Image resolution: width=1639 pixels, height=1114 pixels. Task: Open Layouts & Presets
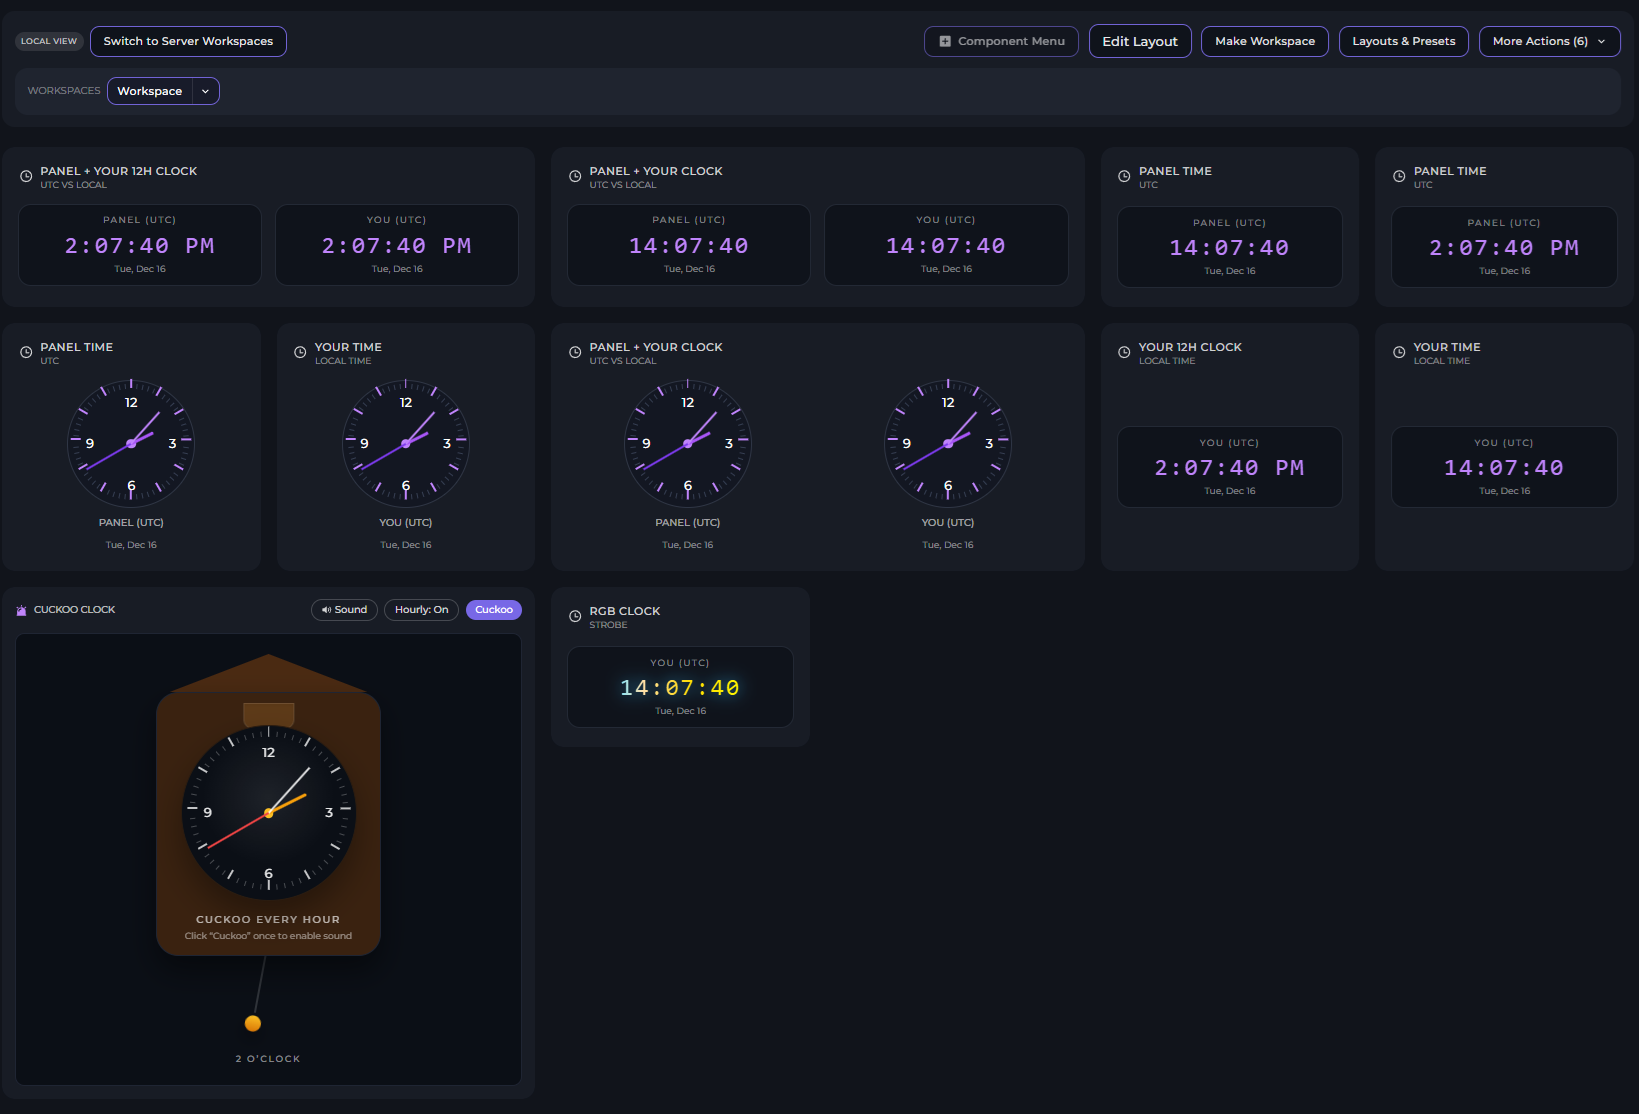point(1403,42)
